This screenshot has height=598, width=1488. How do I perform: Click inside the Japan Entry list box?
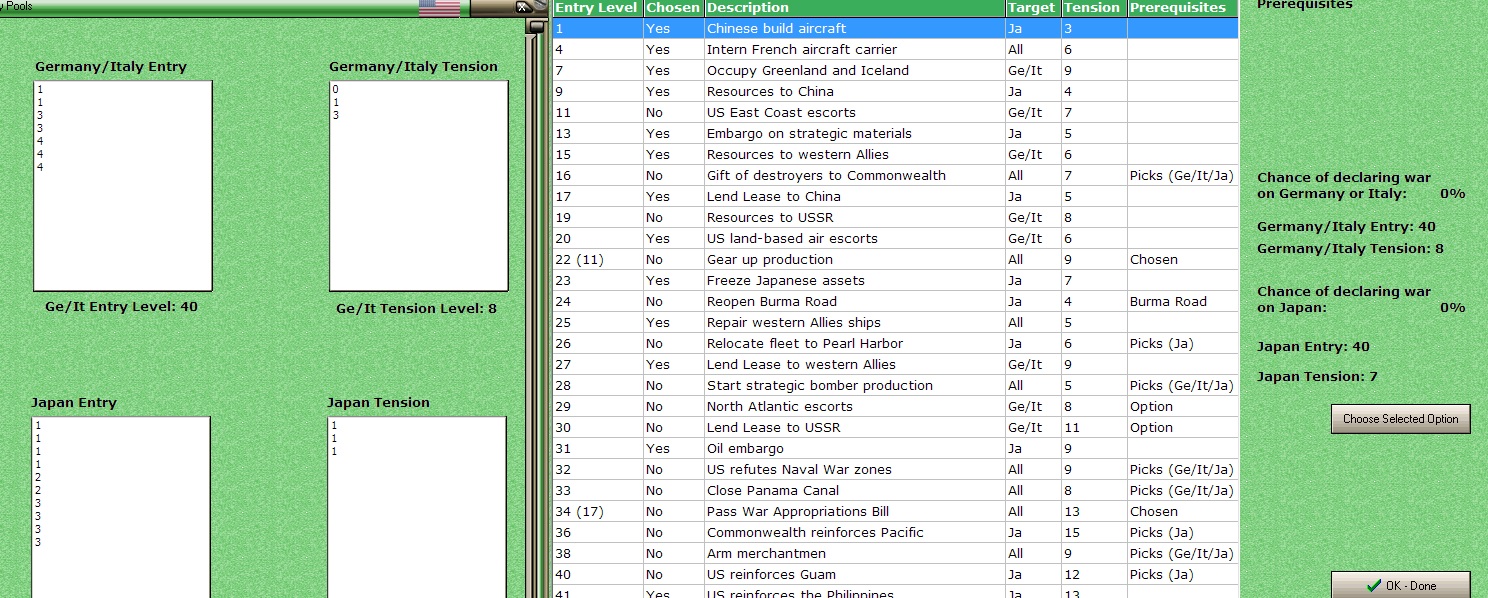(x=121, y=507)
